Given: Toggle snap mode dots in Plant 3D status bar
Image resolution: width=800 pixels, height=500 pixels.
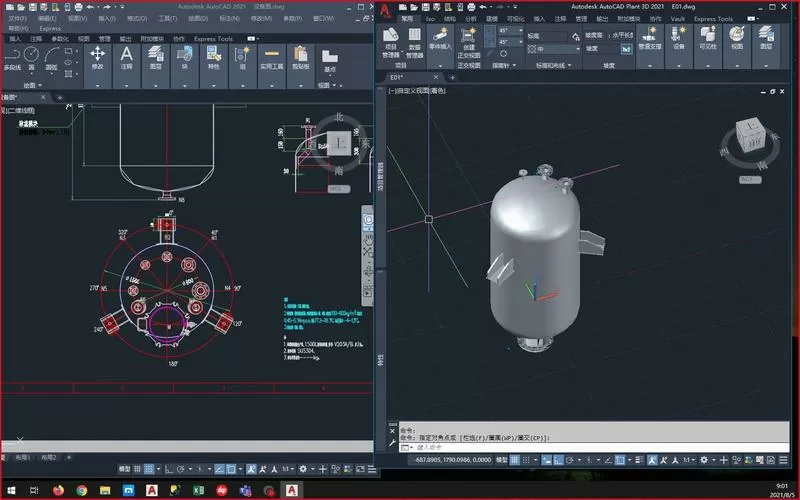Looking at the screenshot, I should coord(526,460).
